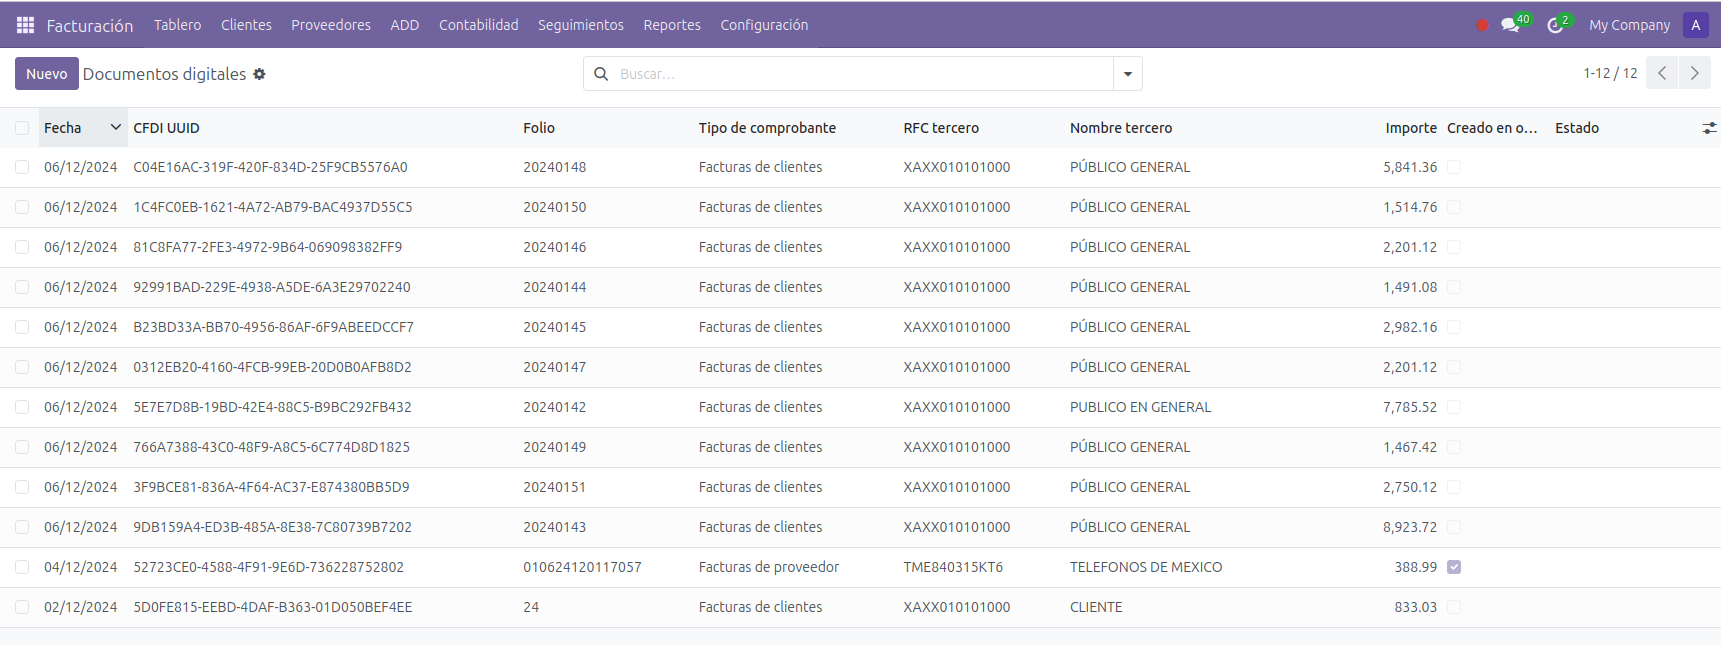
Task: Open the My Company switcher
Action: click(x=1629, y=25)
